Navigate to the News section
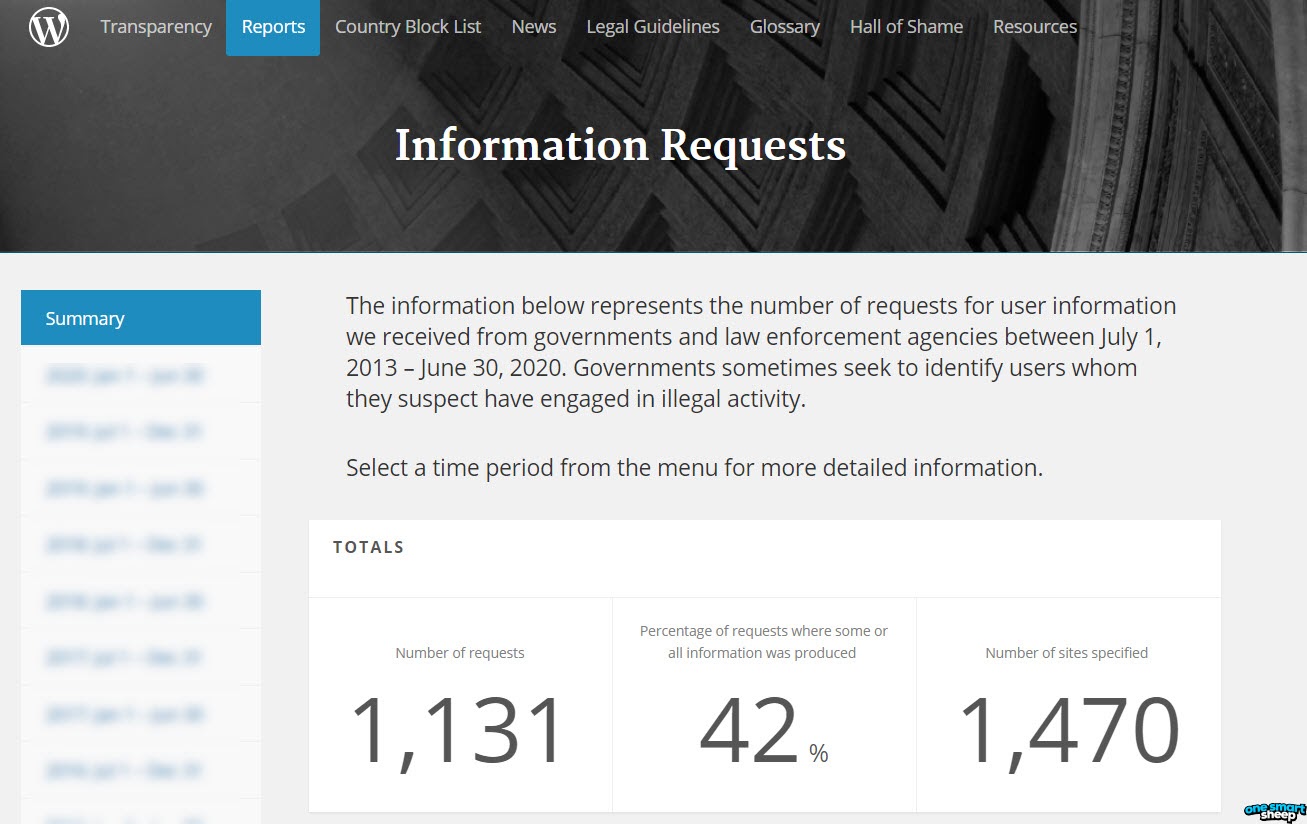The height and width of the screenshot is (824, 1307). pos(533,27)
